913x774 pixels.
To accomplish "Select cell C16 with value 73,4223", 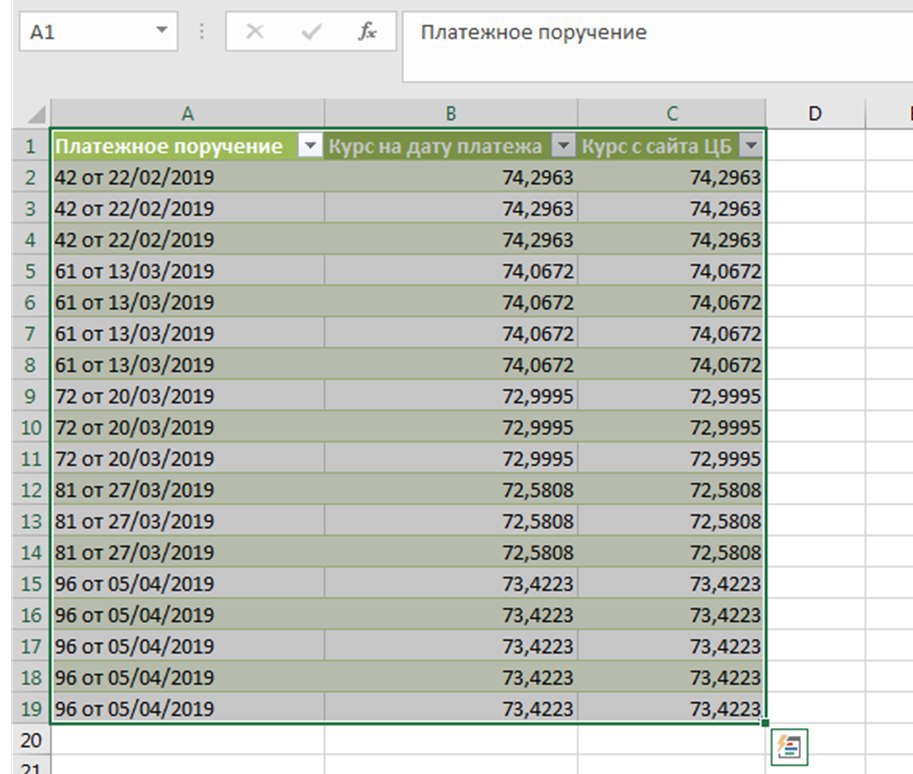I will click(x=672, y=614).
